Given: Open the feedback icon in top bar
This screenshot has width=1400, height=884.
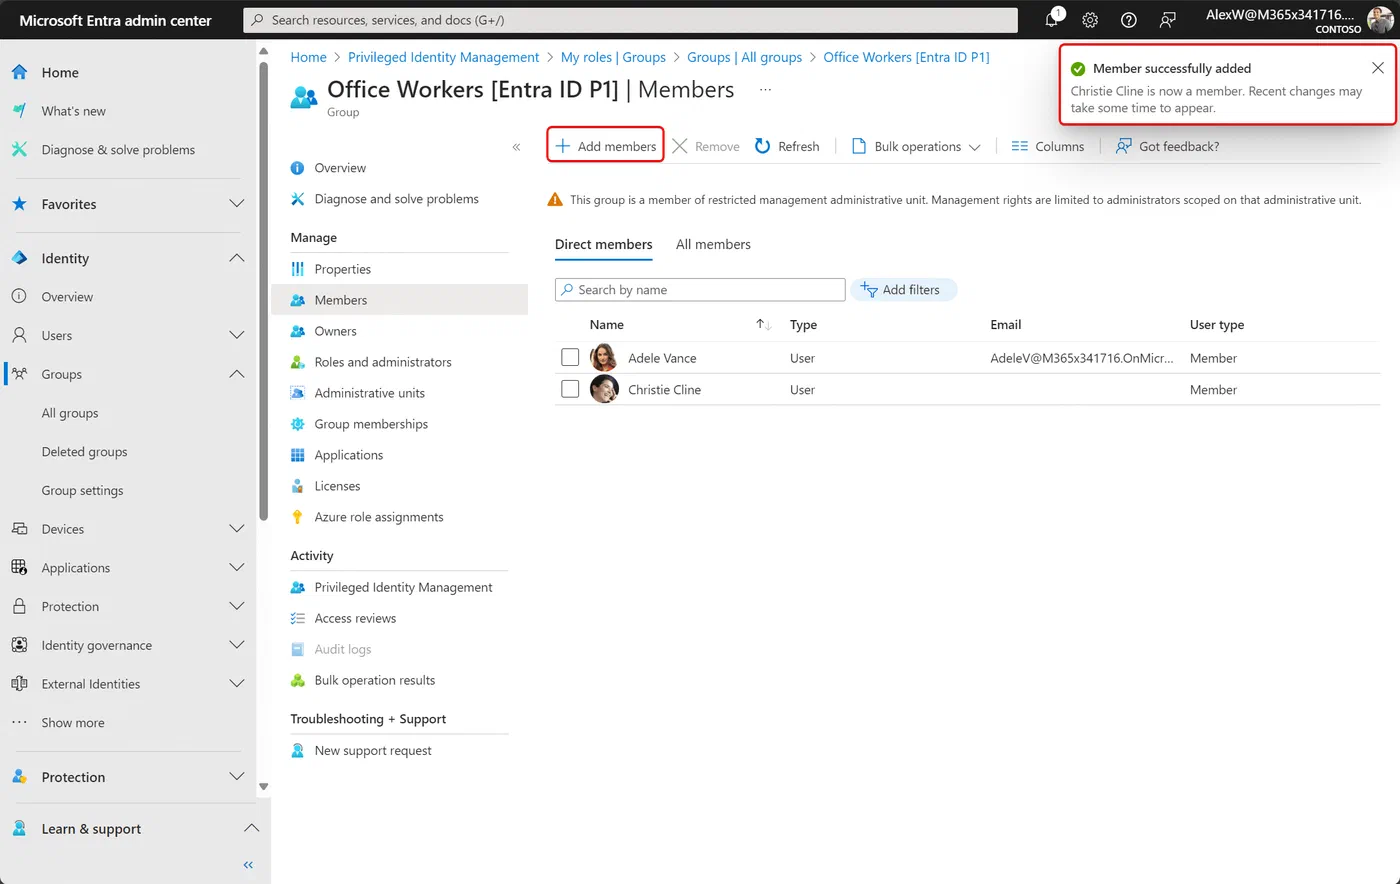Looking at the screenshot, I should 1167,20.
